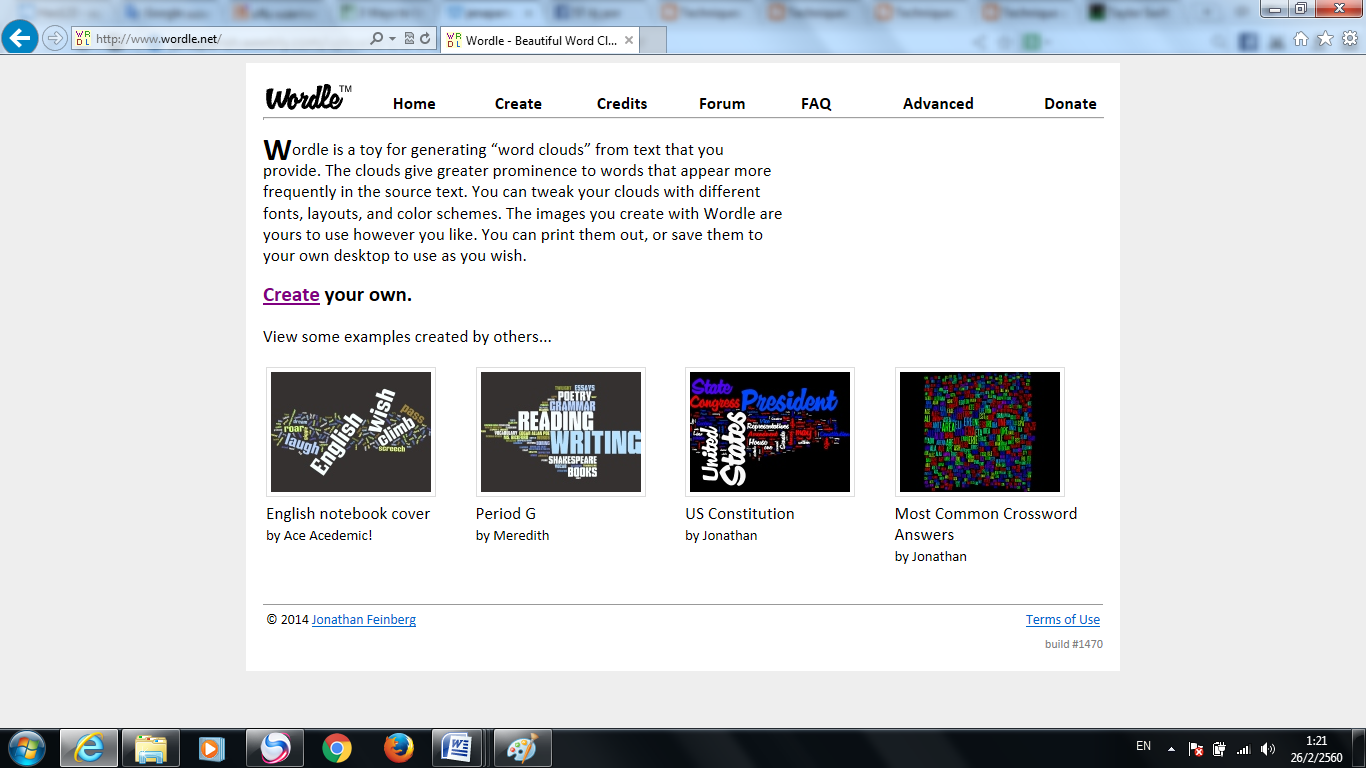Click the "by Ace Acedemic!" author text
1366x768 pixels.
pos(319,536)
